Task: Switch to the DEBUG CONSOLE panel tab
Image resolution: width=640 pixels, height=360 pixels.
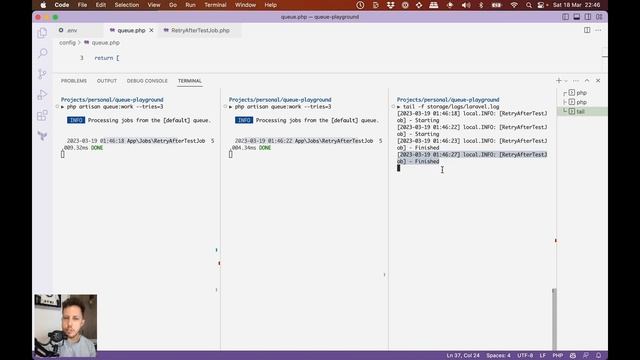Action: [x=147, y=81]
